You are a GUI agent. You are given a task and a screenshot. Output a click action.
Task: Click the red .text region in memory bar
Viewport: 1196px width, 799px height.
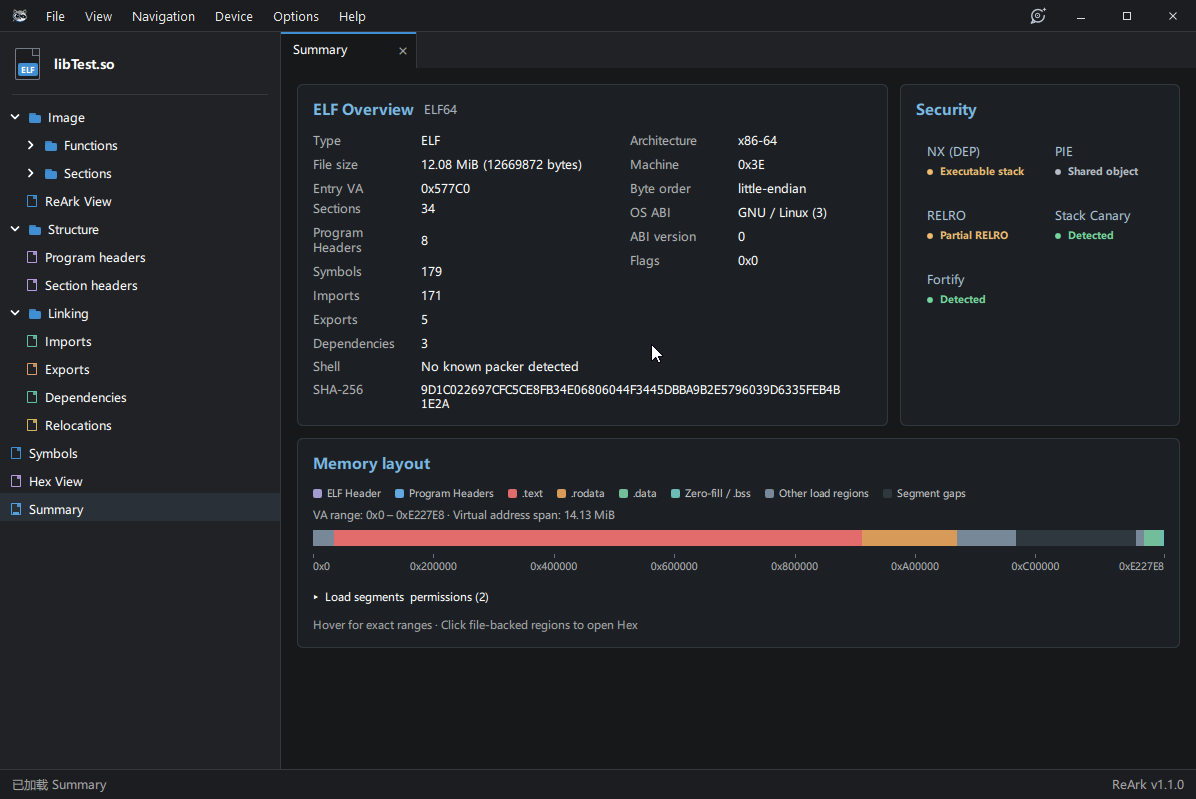pos(598,538)
